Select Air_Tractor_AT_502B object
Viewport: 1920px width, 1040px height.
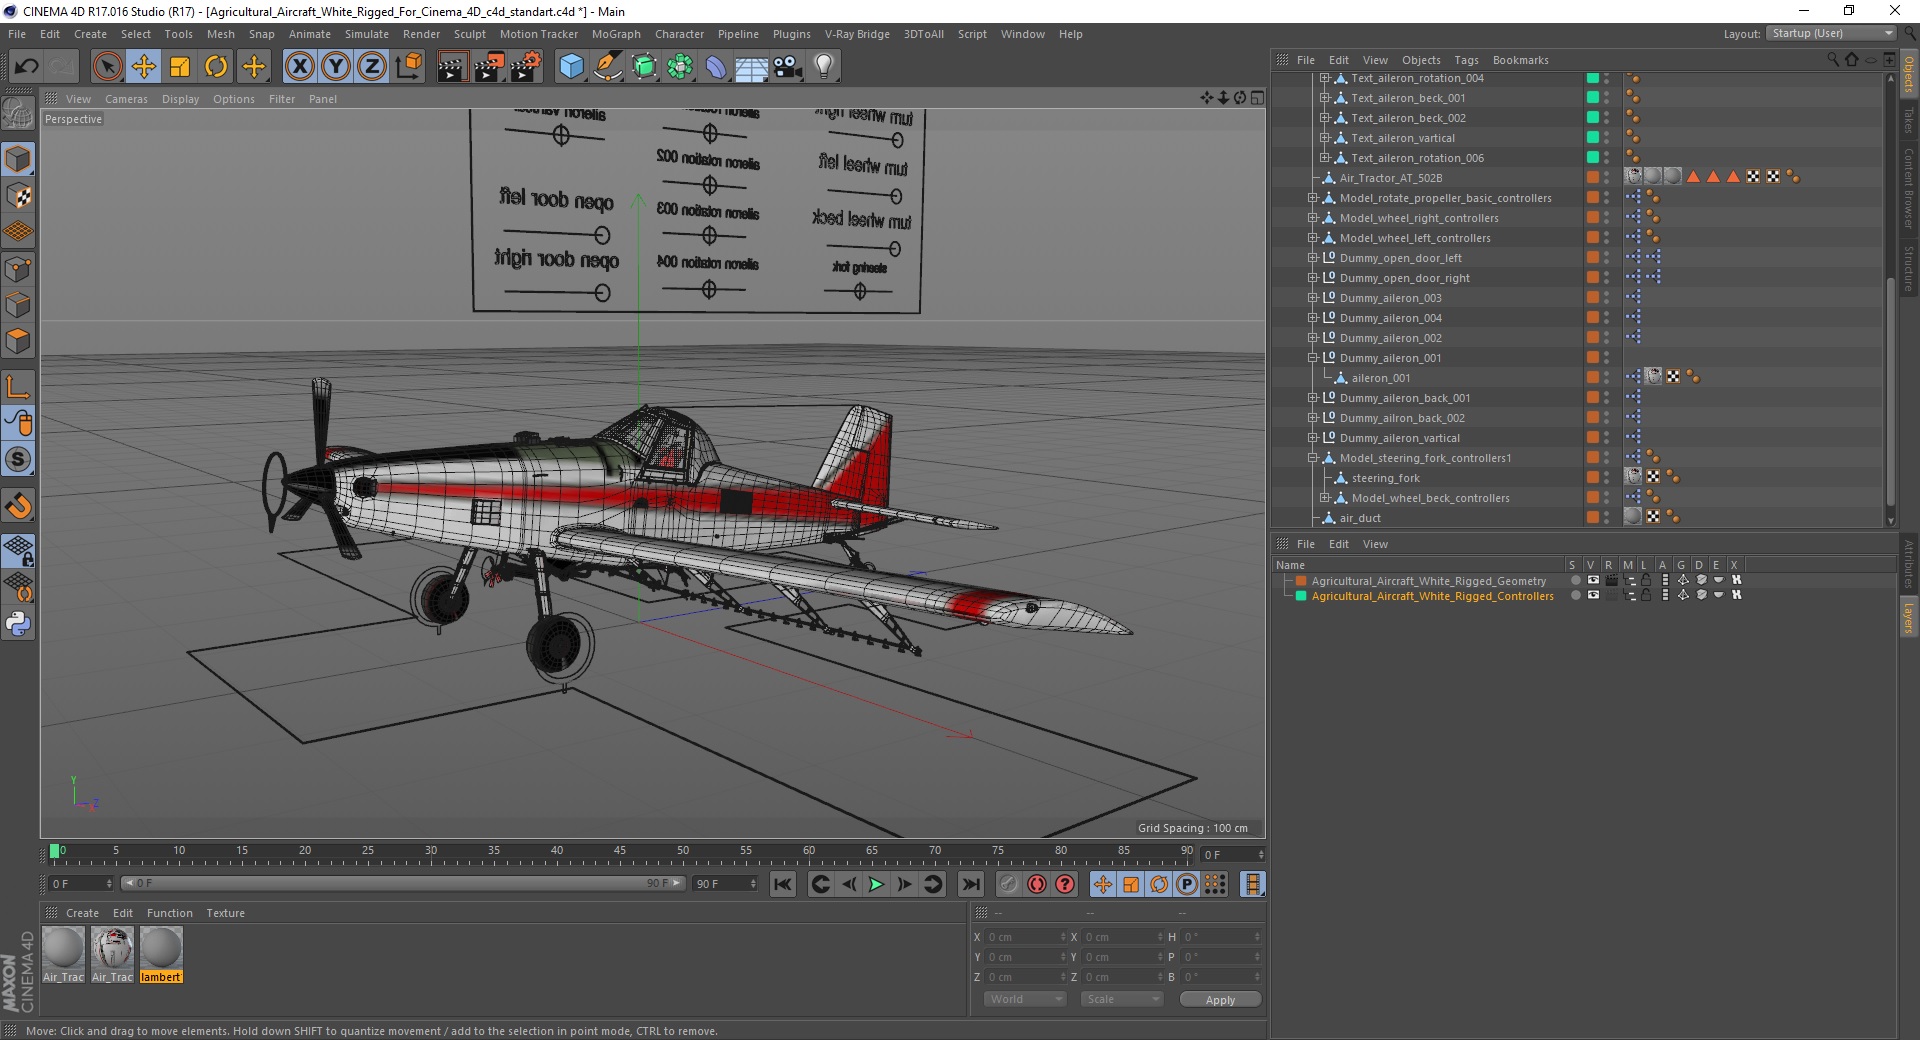point(1391,178)
